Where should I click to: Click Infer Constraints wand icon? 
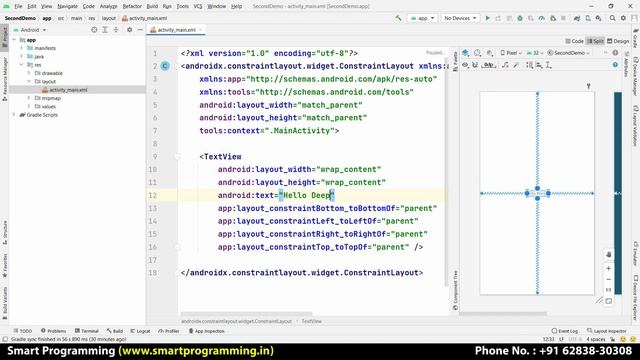(x=516, y=65)
